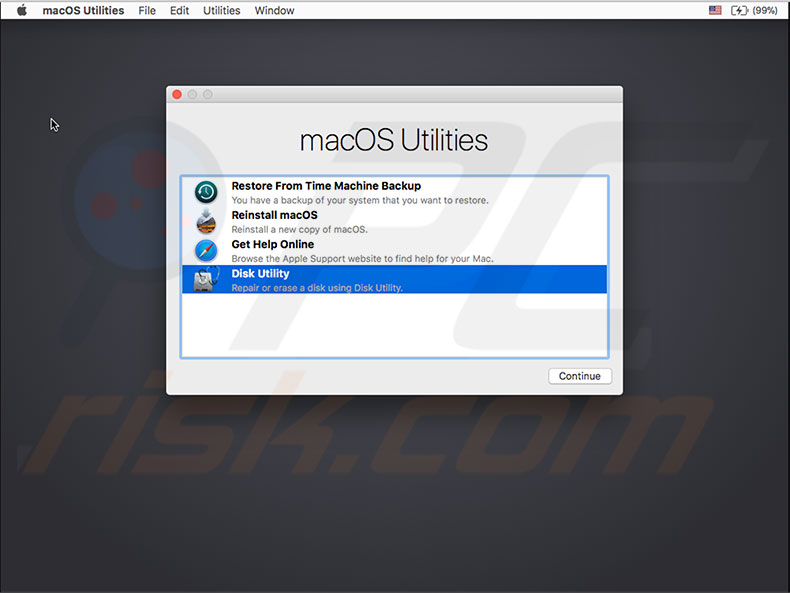
Task: Open the Window menu
Action: (x=274, y=10)
